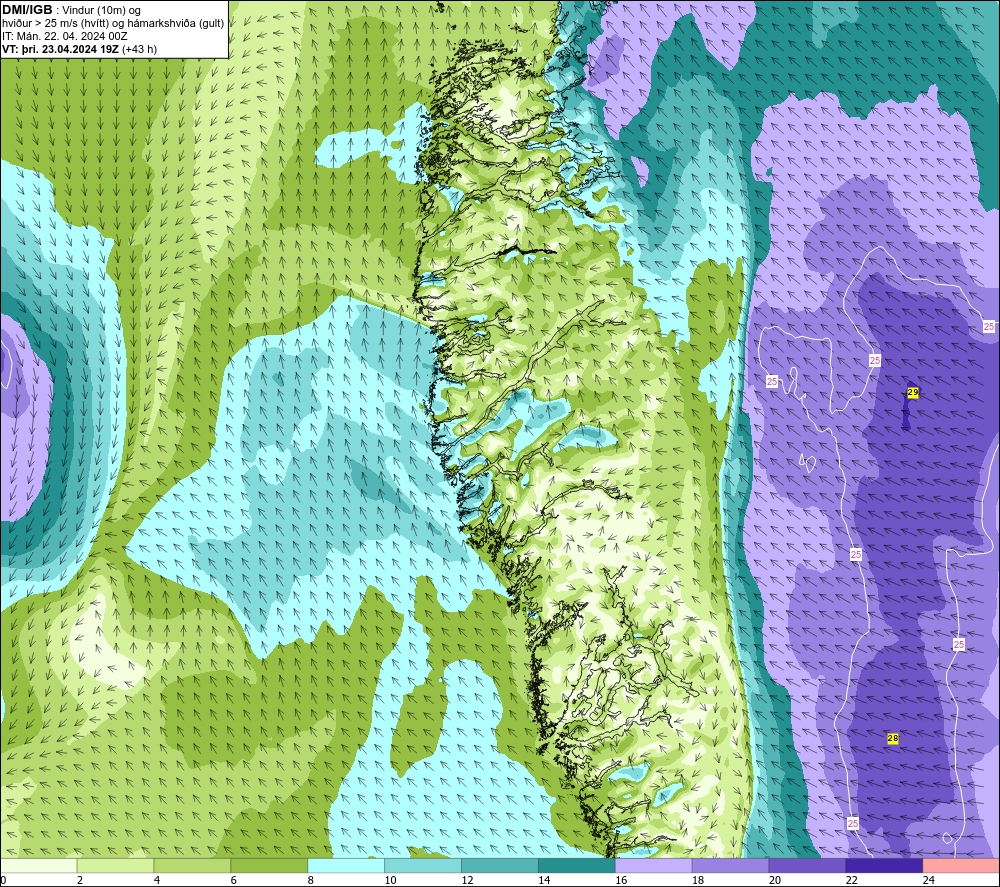This screenshot has height=887, width=1000.
Task: Select the legend scale value "20"
Action: (775, 880)
